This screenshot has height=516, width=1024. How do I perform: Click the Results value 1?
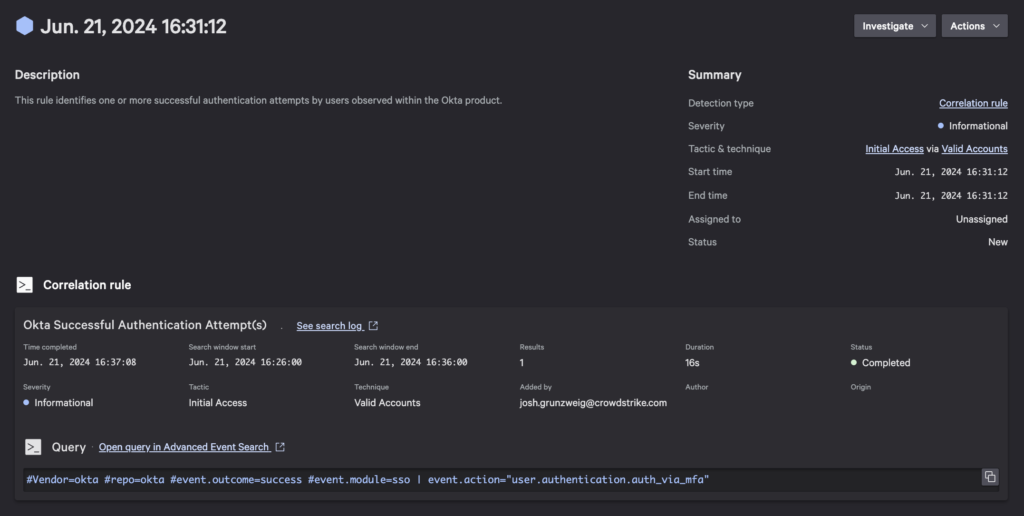[522, 363]
